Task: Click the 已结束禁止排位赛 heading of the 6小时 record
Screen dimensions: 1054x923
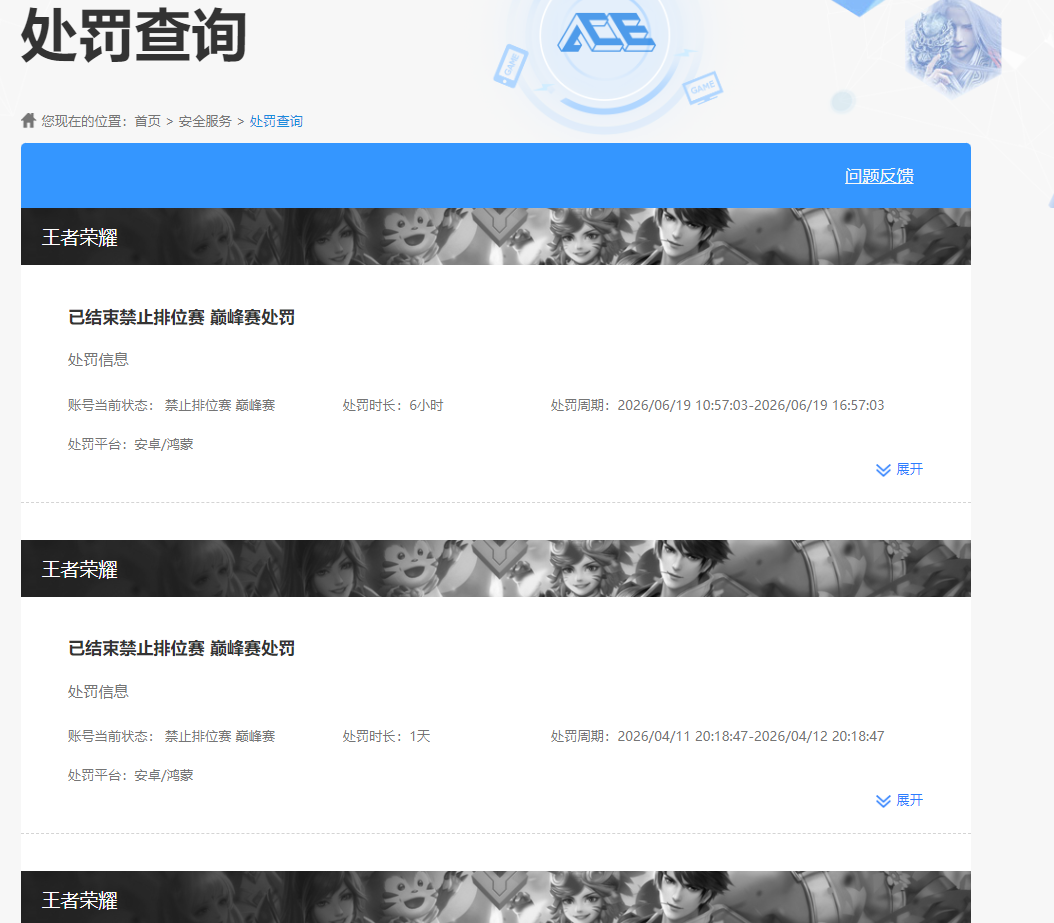Action: 181,317
